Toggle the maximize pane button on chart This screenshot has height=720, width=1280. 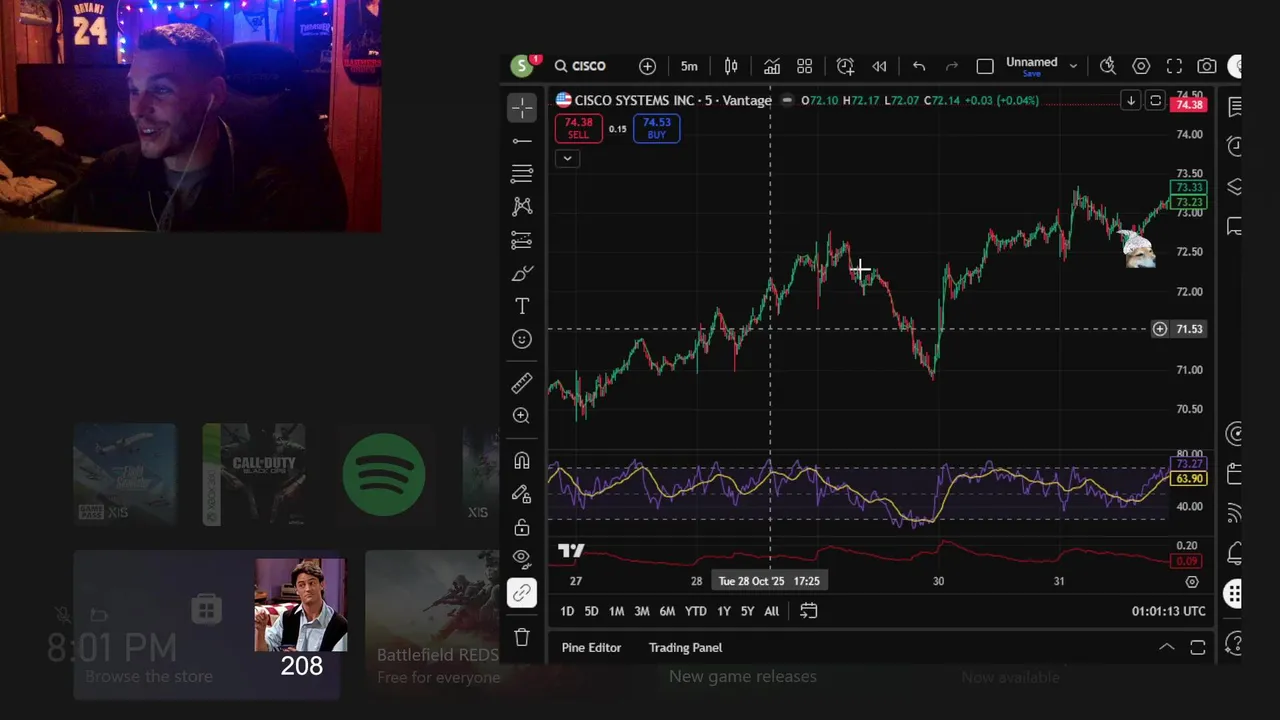coord(1155,100)
